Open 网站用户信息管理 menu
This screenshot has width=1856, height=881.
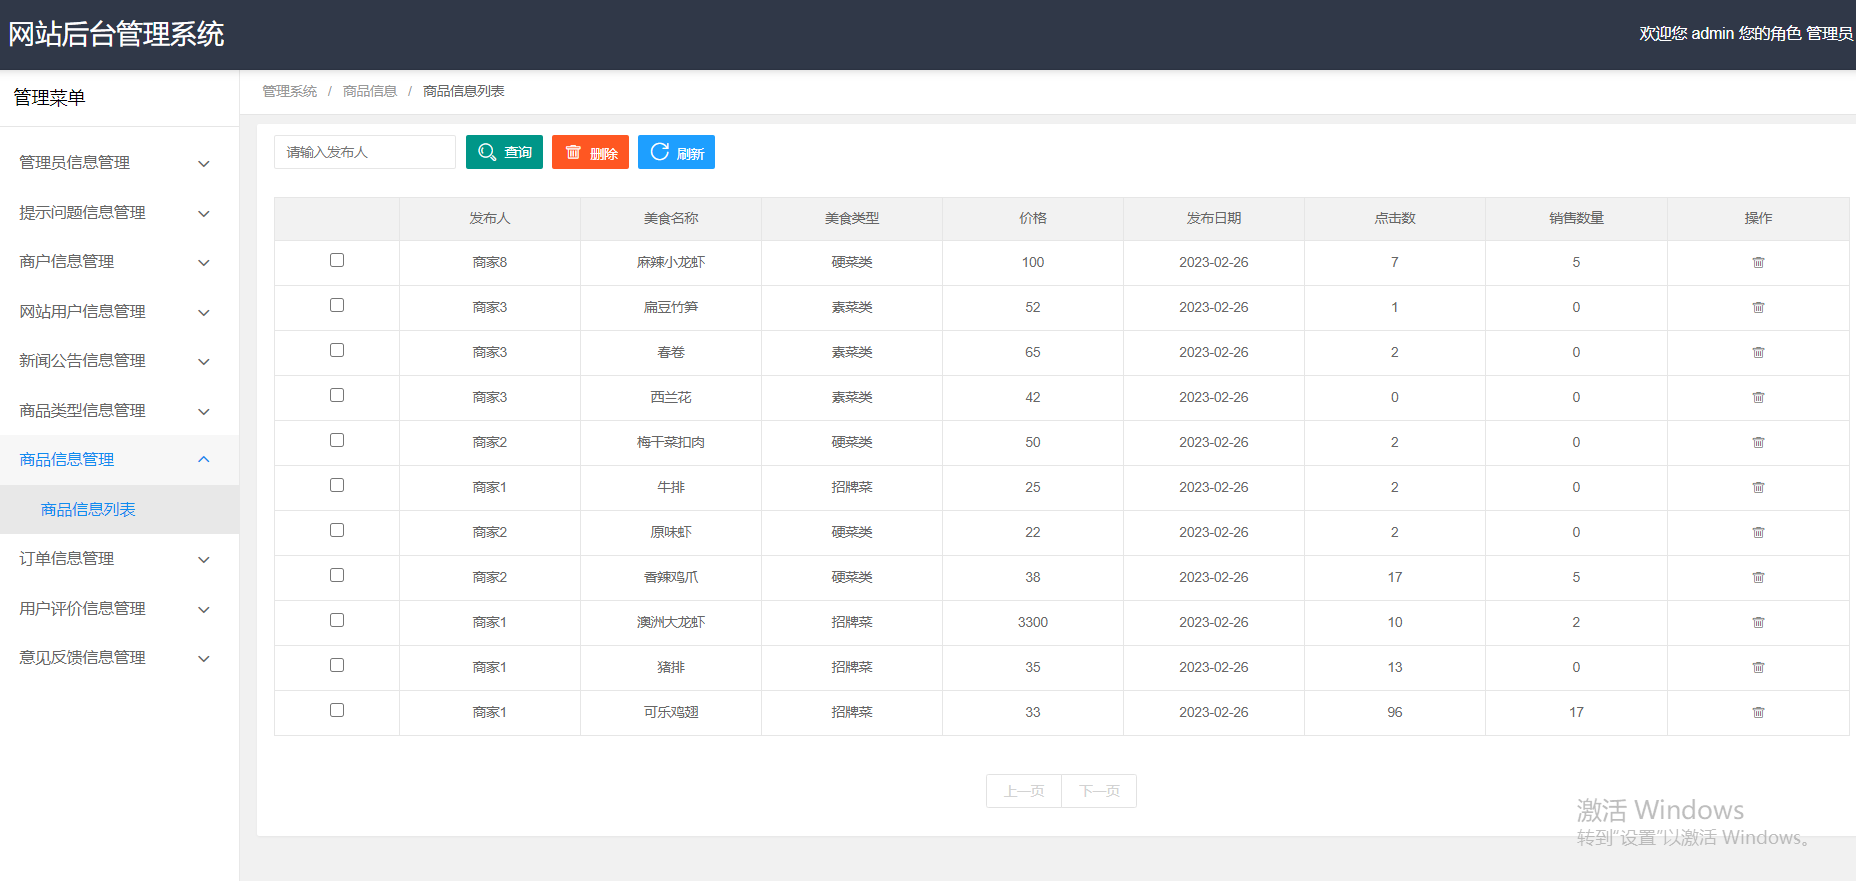[119, 312]
